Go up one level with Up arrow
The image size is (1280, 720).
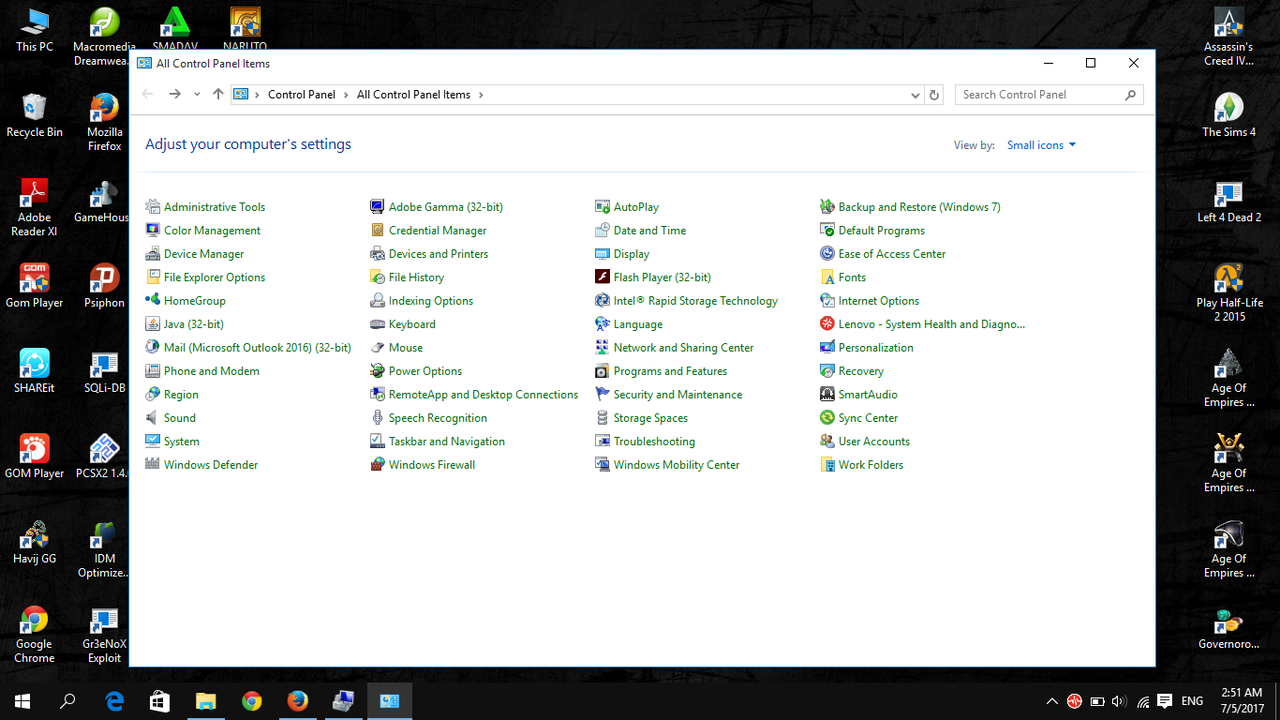point(218,94)
